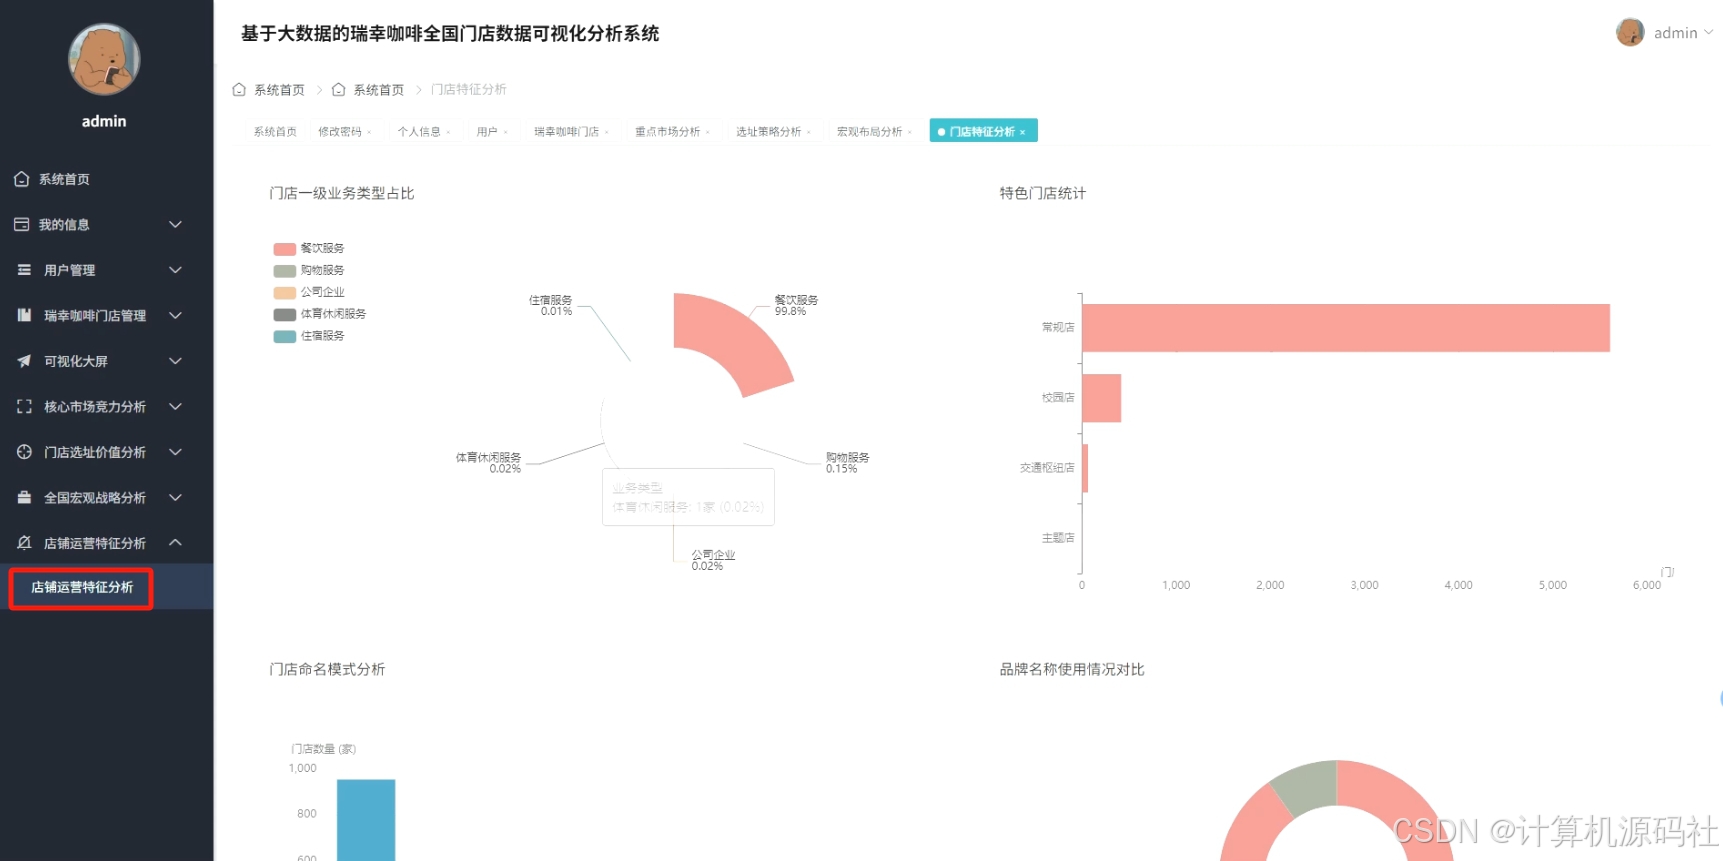Expand the 用户管理 menu chevron
Screen dimensions: 1723x861
tap(175, 270)
